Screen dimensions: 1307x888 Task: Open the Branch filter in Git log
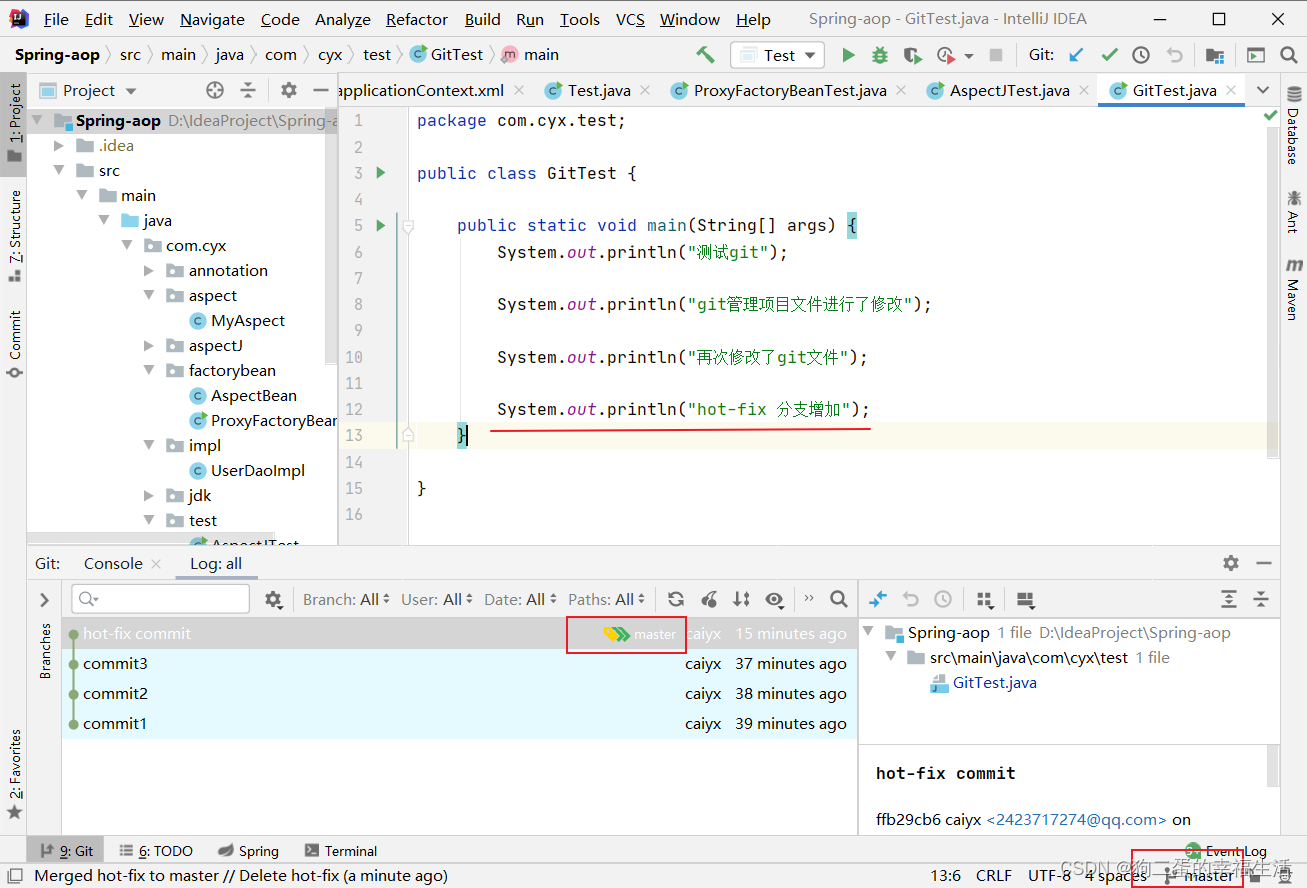347,599
